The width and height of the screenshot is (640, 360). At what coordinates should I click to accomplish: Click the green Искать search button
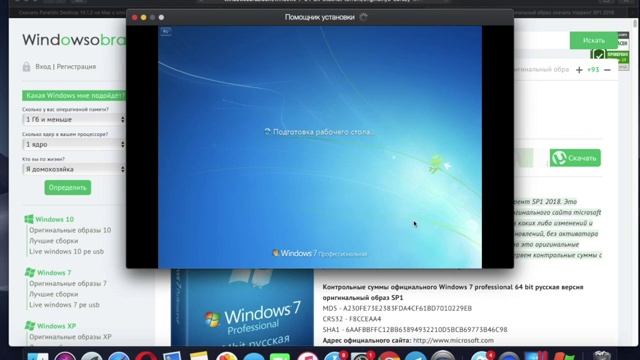[594, 40]
